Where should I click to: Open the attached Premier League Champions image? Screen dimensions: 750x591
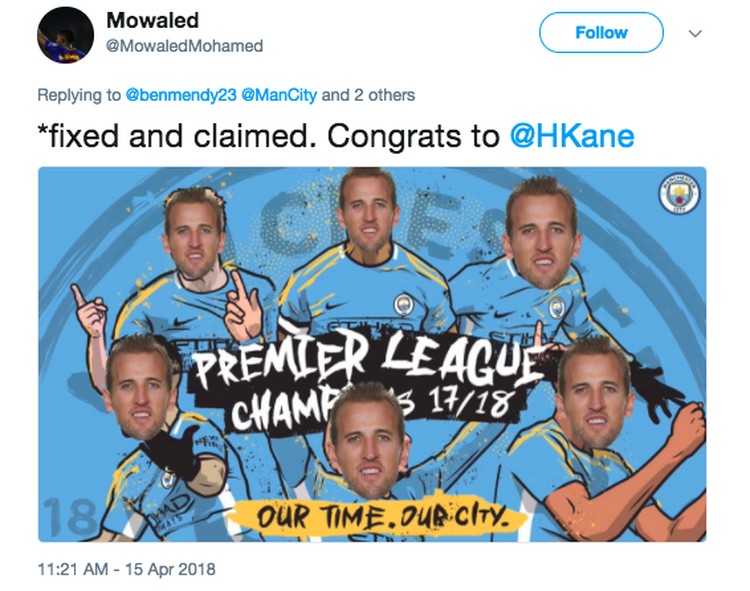(372, 354)
